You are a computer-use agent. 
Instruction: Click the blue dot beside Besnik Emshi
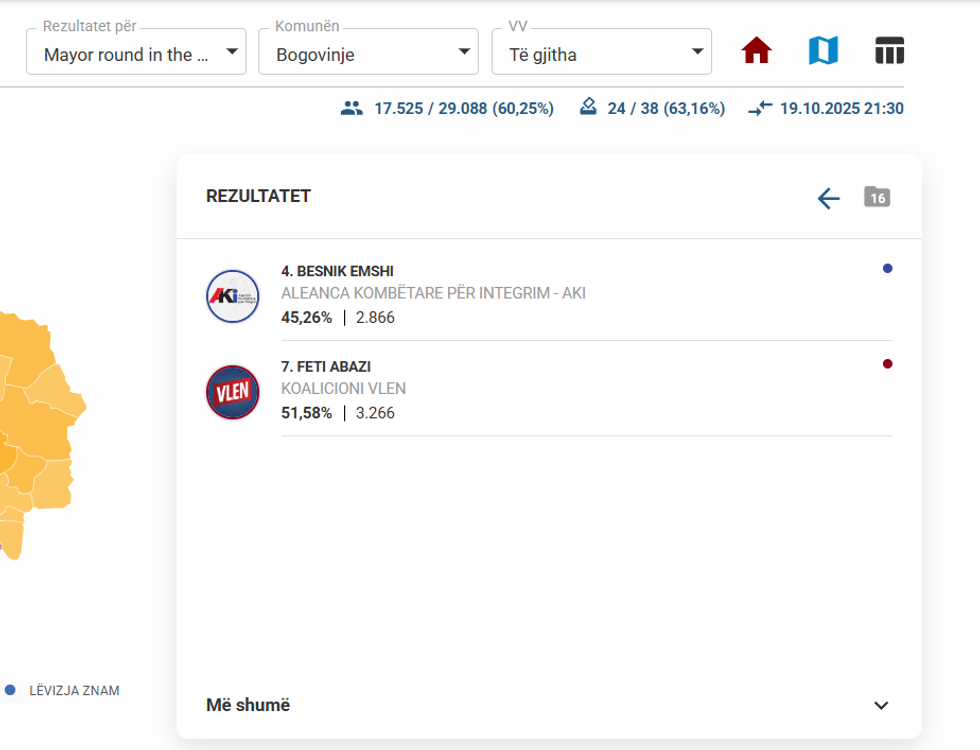click(887, 268)
